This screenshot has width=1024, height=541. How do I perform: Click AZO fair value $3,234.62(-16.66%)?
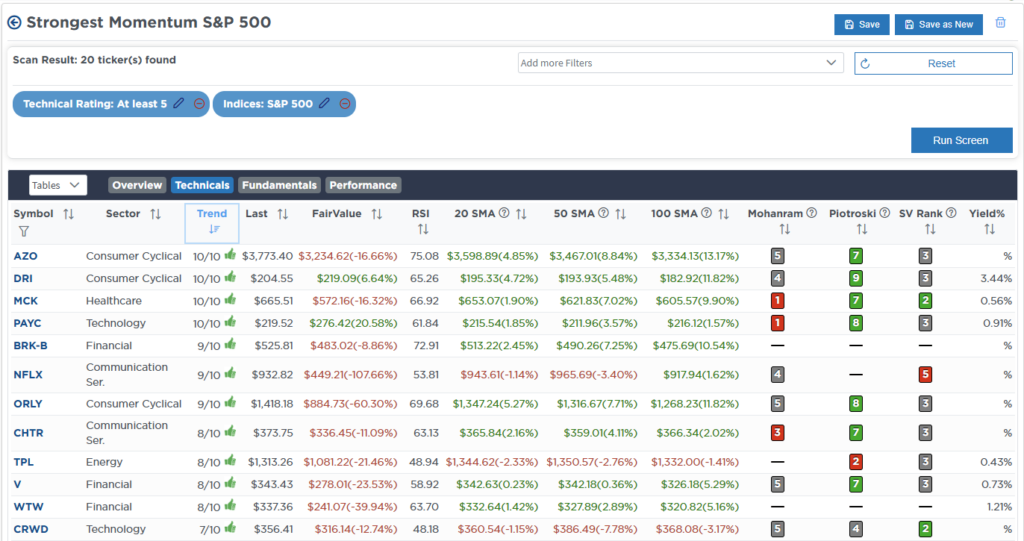pyautogui.click(x=347, y=256)
